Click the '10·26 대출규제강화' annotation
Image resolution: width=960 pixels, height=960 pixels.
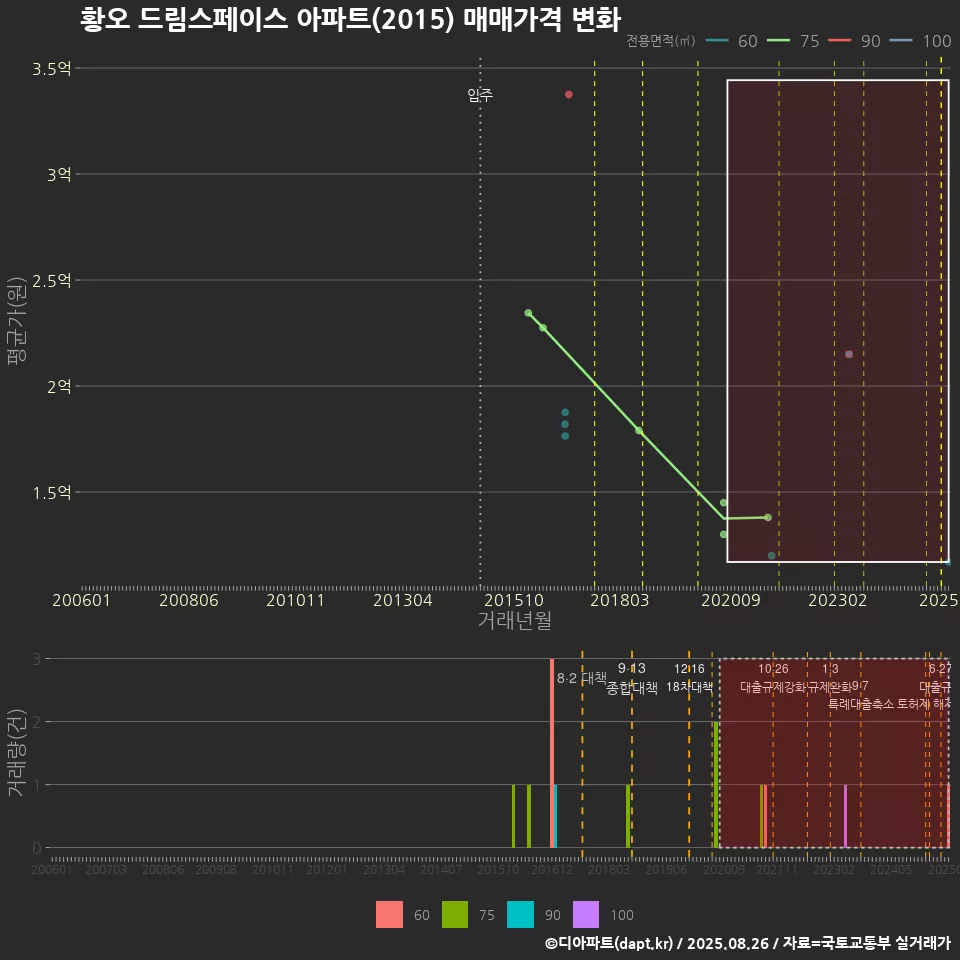point(773,678)
